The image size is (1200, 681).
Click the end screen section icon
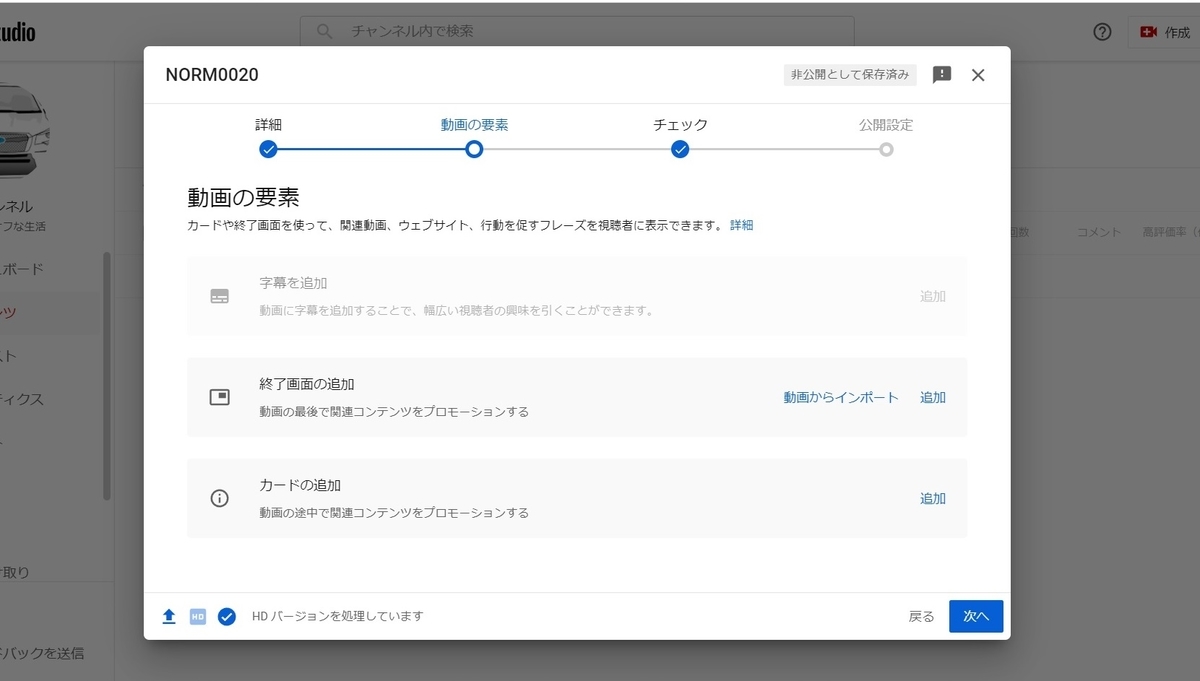(220, 397)
